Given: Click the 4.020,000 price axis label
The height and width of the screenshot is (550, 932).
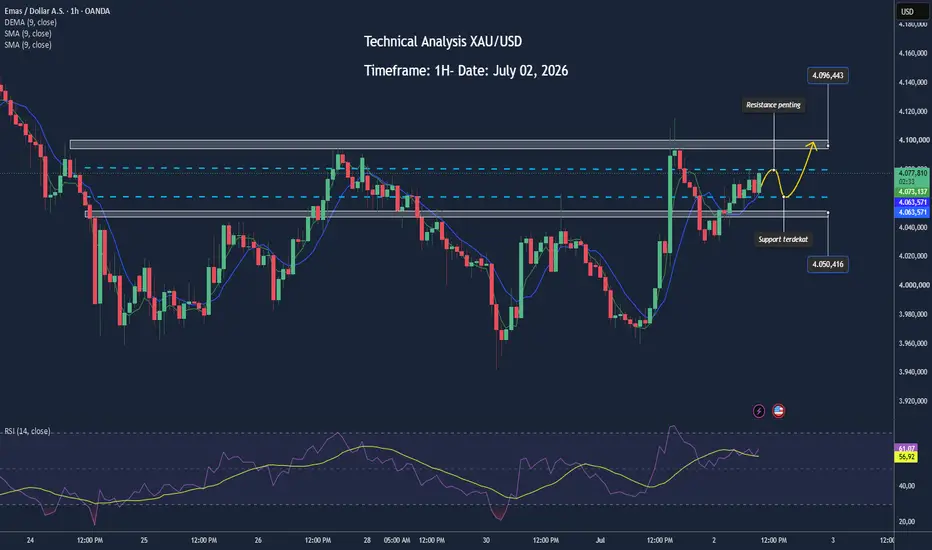Looking at the screenshot, I should pyautogui.click(x=913, y=256).
